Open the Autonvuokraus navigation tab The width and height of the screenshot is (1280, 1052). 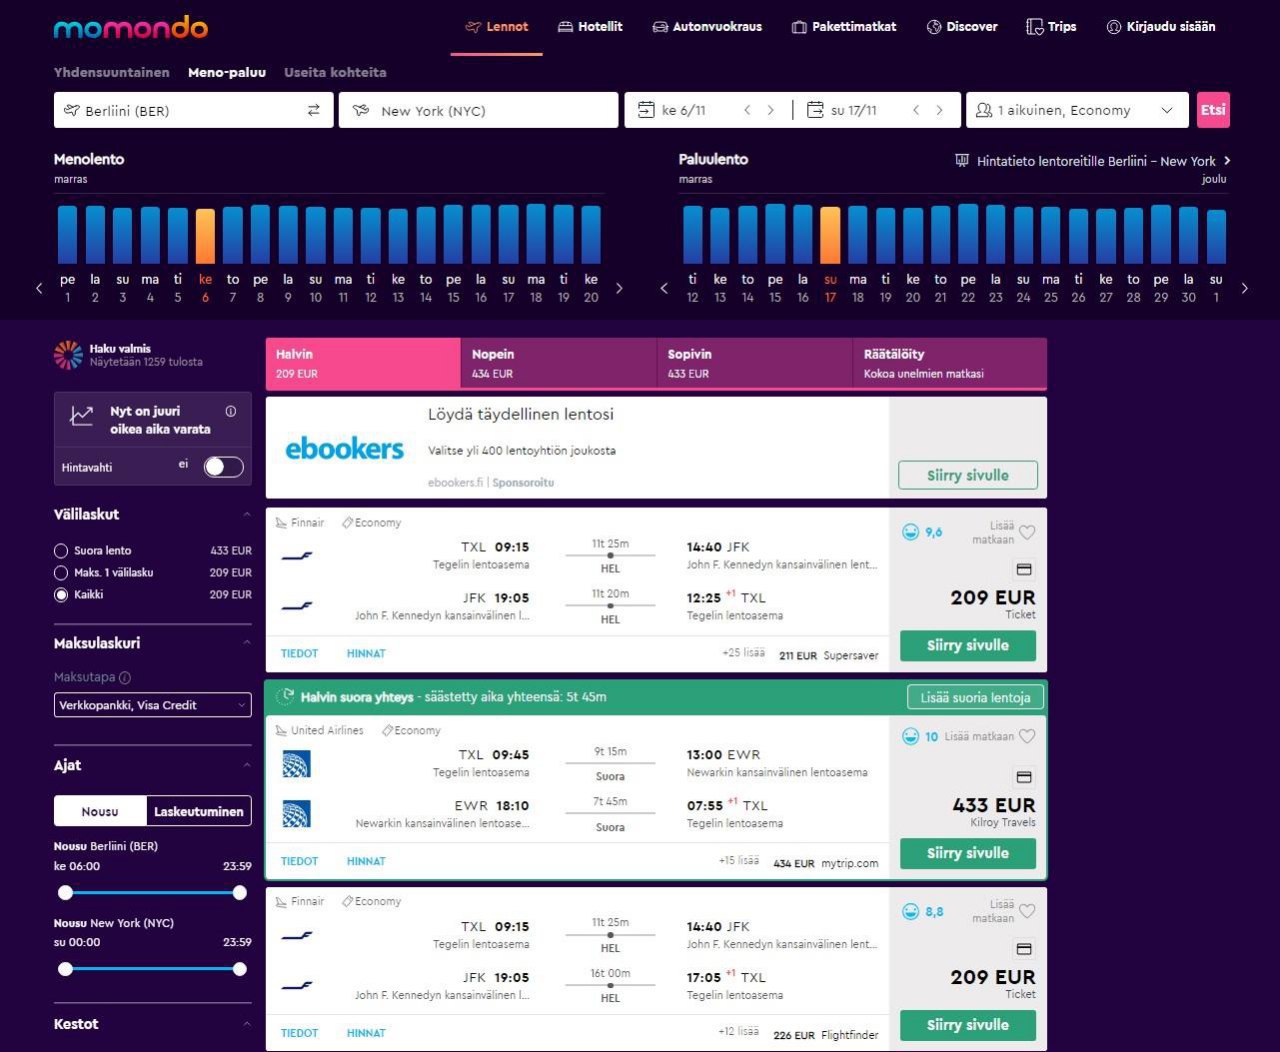[x=707, y=27]
